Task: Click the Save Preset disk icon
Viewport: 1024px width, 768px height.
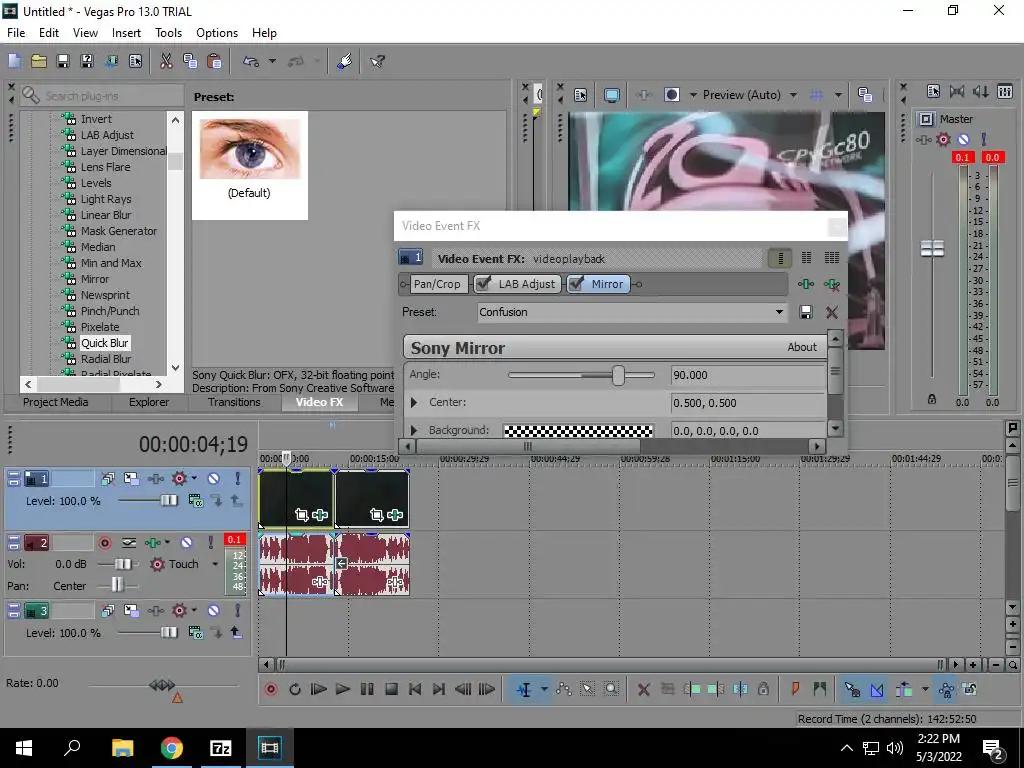Action: [x=806, y=312]
